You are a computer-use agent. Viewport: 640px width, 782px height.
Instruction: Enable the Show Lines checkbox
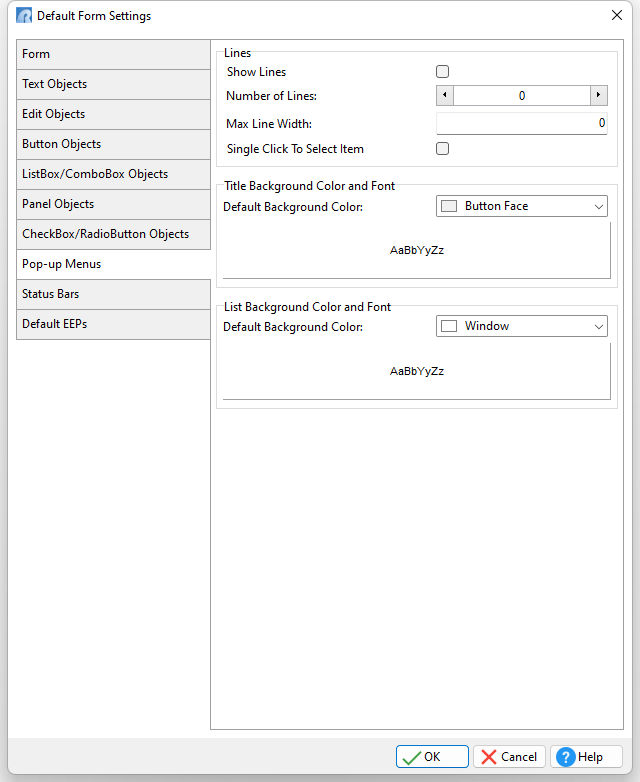coord(442,72)
